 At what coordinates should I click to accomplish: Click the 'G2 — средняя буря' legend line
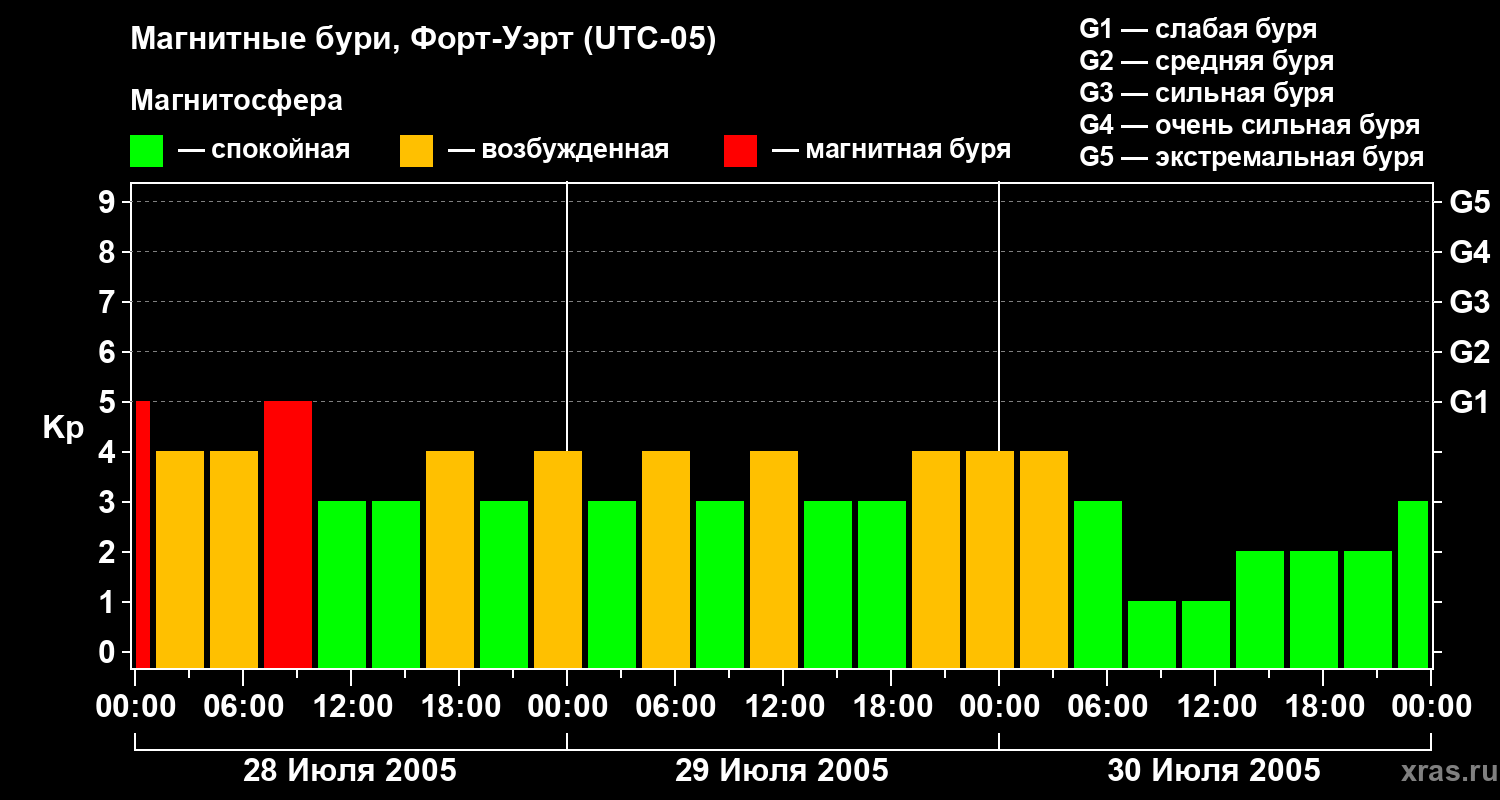point(1206,61)
